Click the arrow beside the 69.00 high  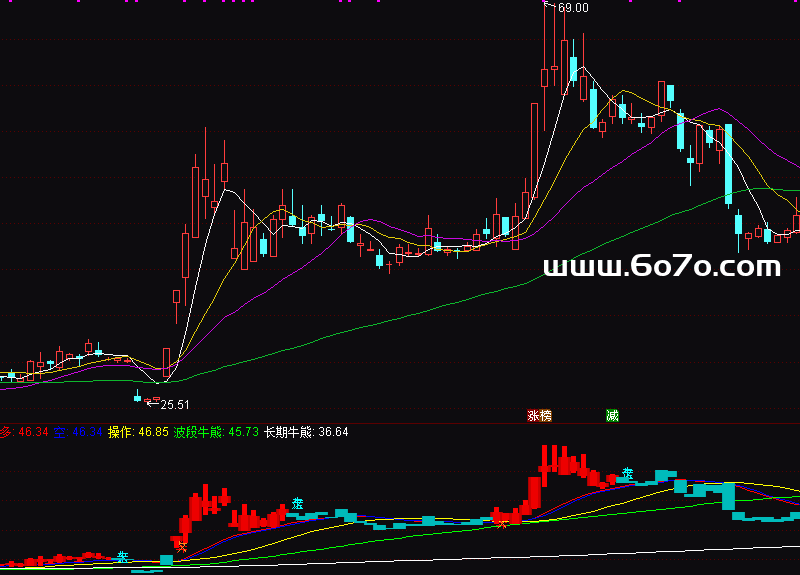[549, 7]
